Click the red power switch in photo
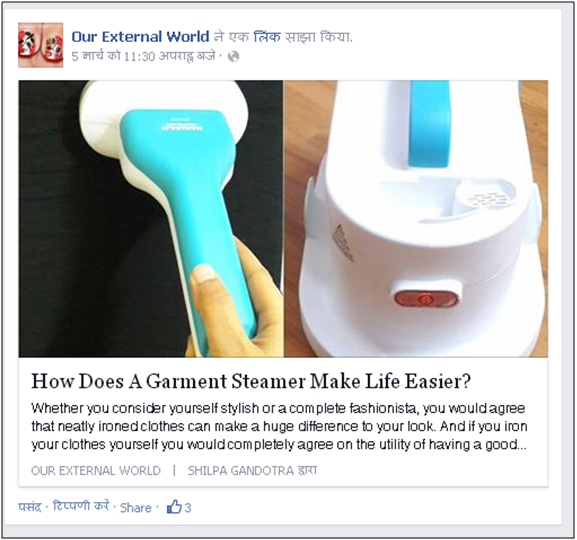This screenshot has height=540, width=577. (x=426, y=298)
